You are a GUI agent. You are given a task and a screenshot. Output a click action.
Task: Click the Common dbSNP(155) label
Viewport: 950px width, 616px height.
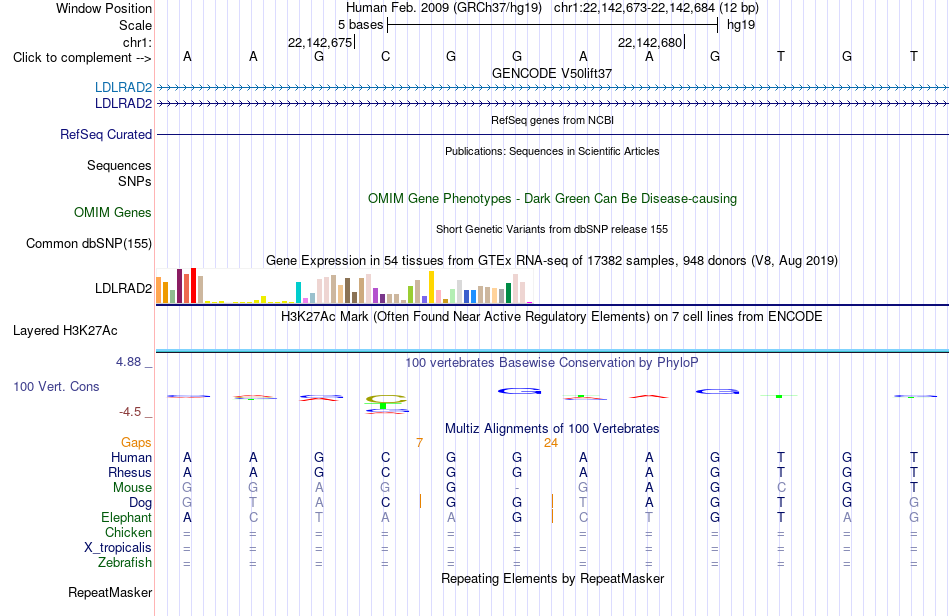click(x=88, y=243)
